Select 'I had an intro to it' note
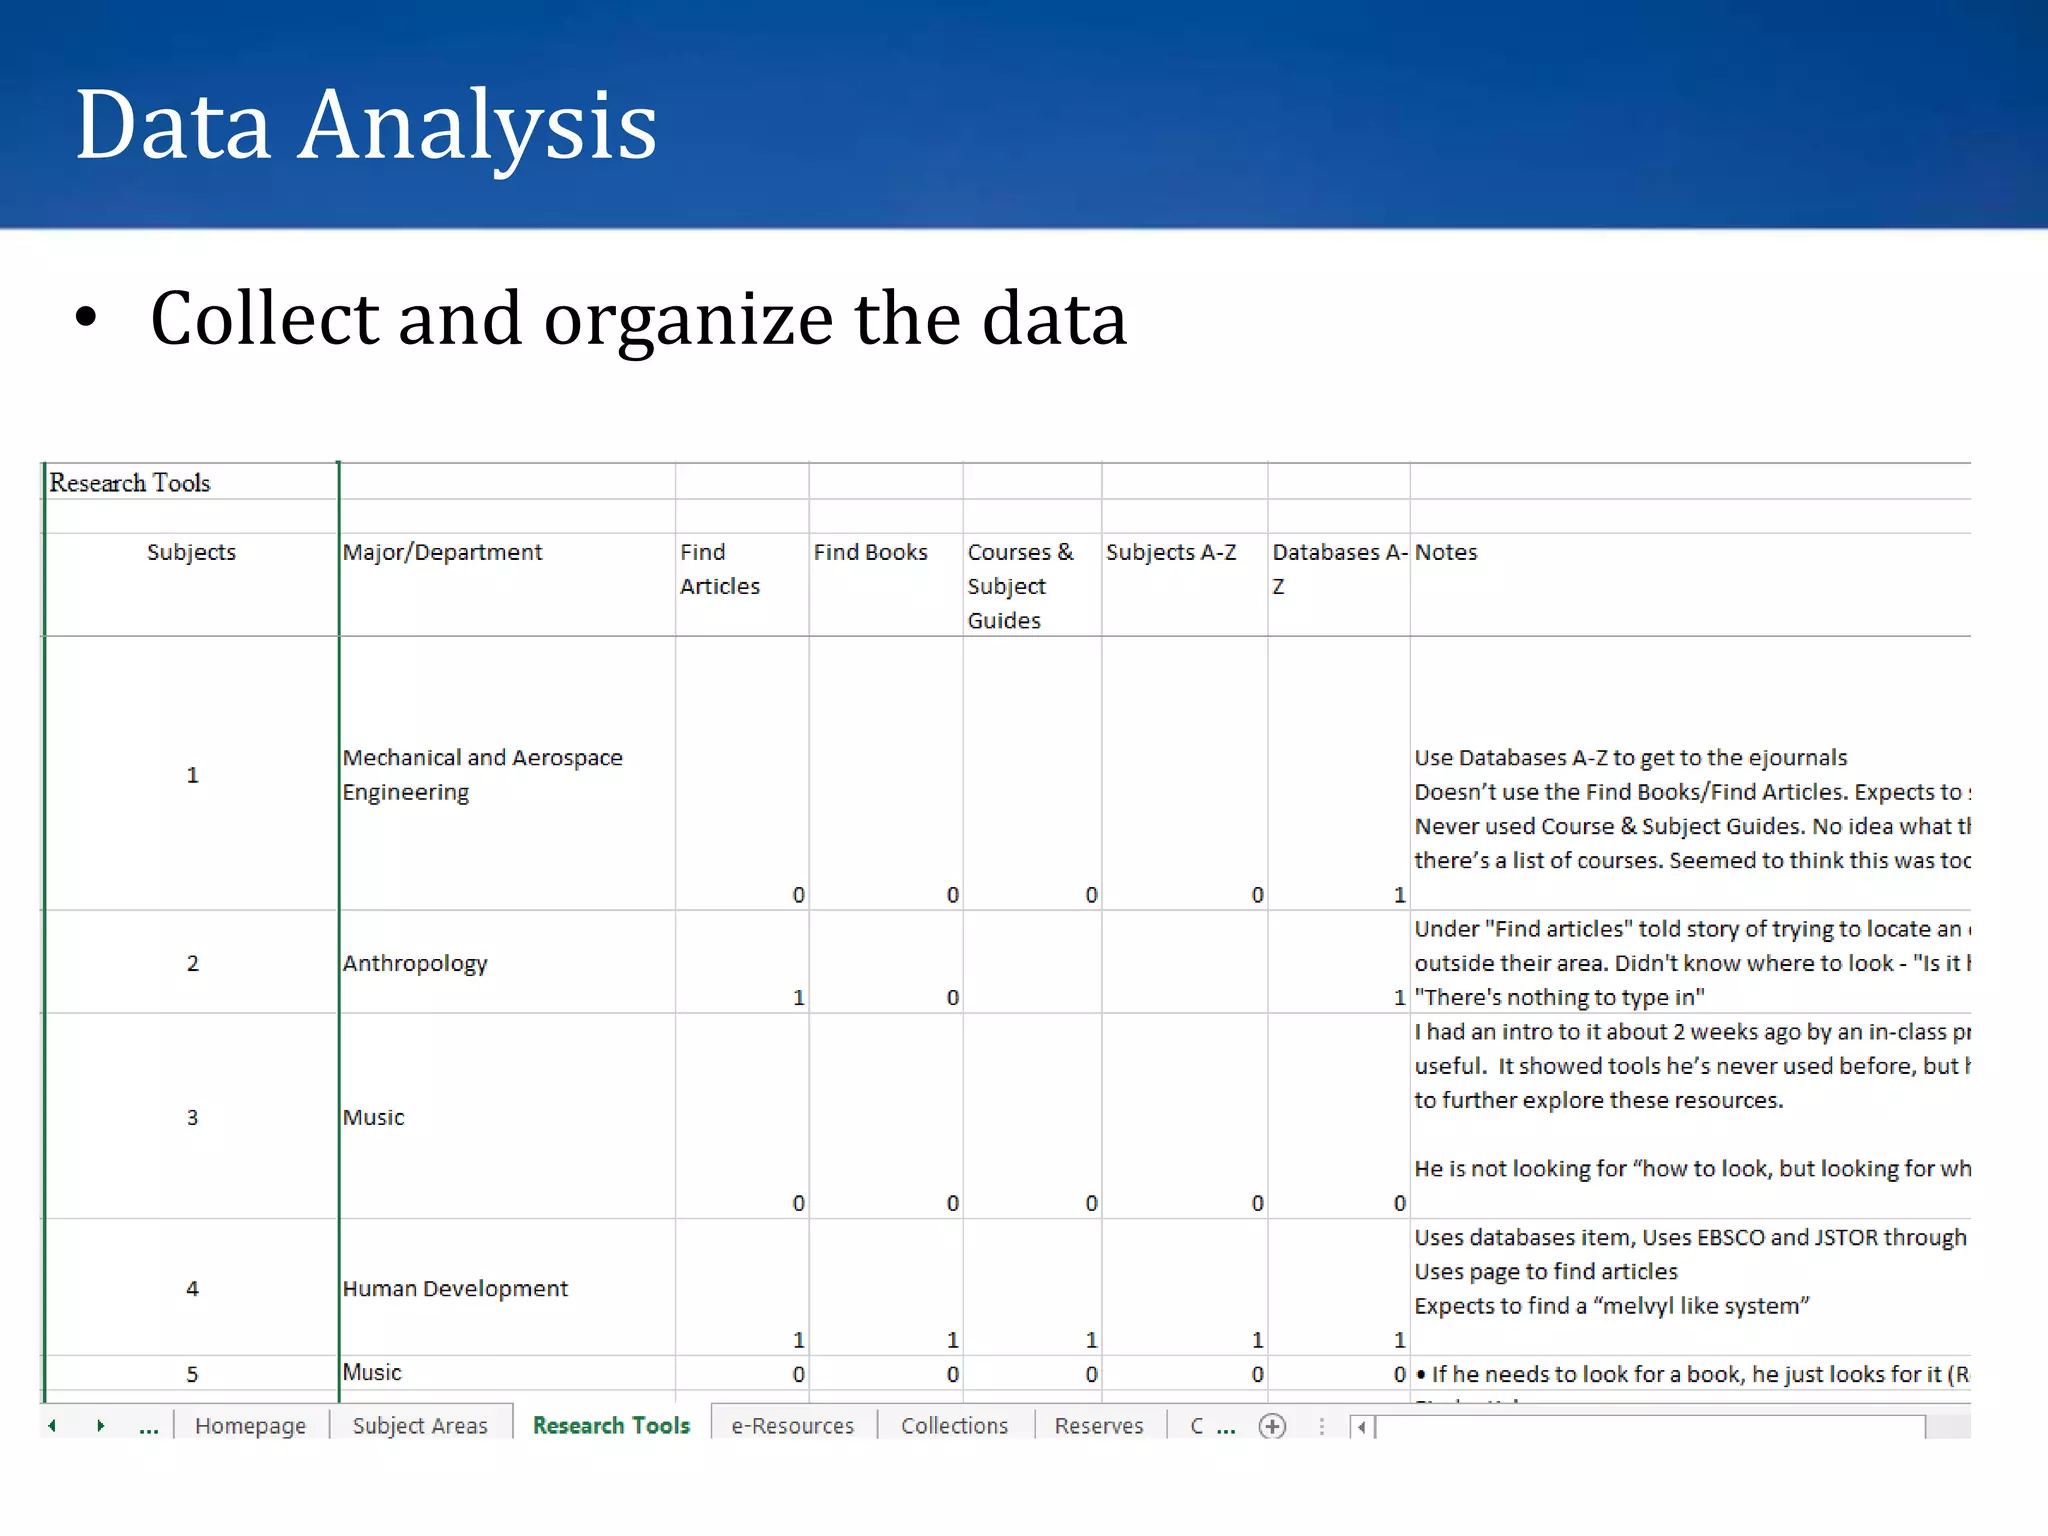2048x1536 pixels. tap(1690, 1116)
